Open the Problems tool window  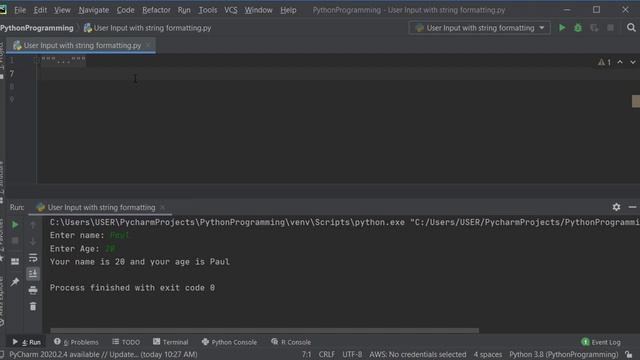(x=76, y=342)
